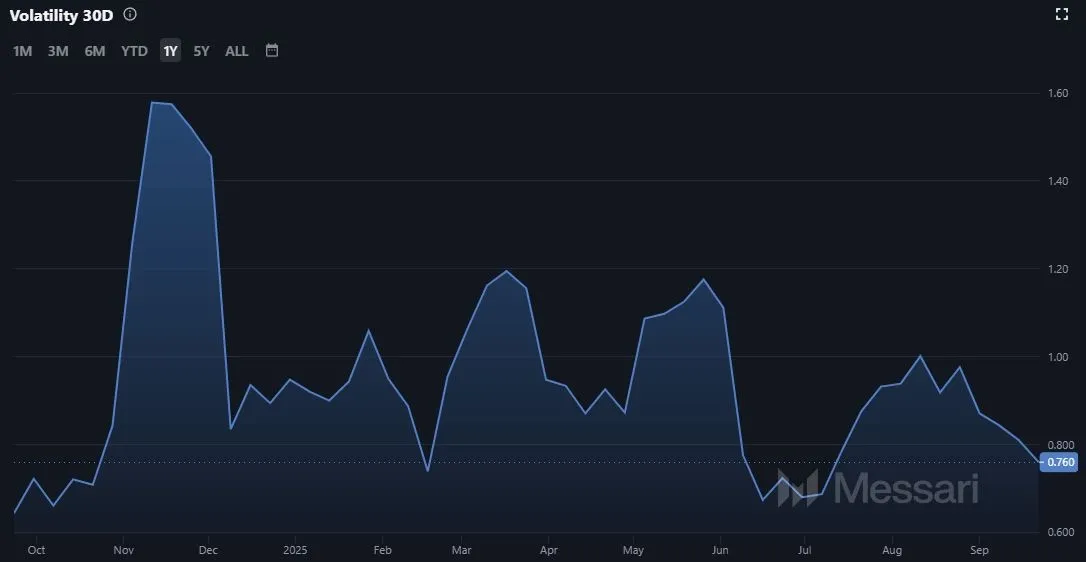Click the Nov label on time axis
This screenshot has height=562, width=1086.
tap(124, 550)
